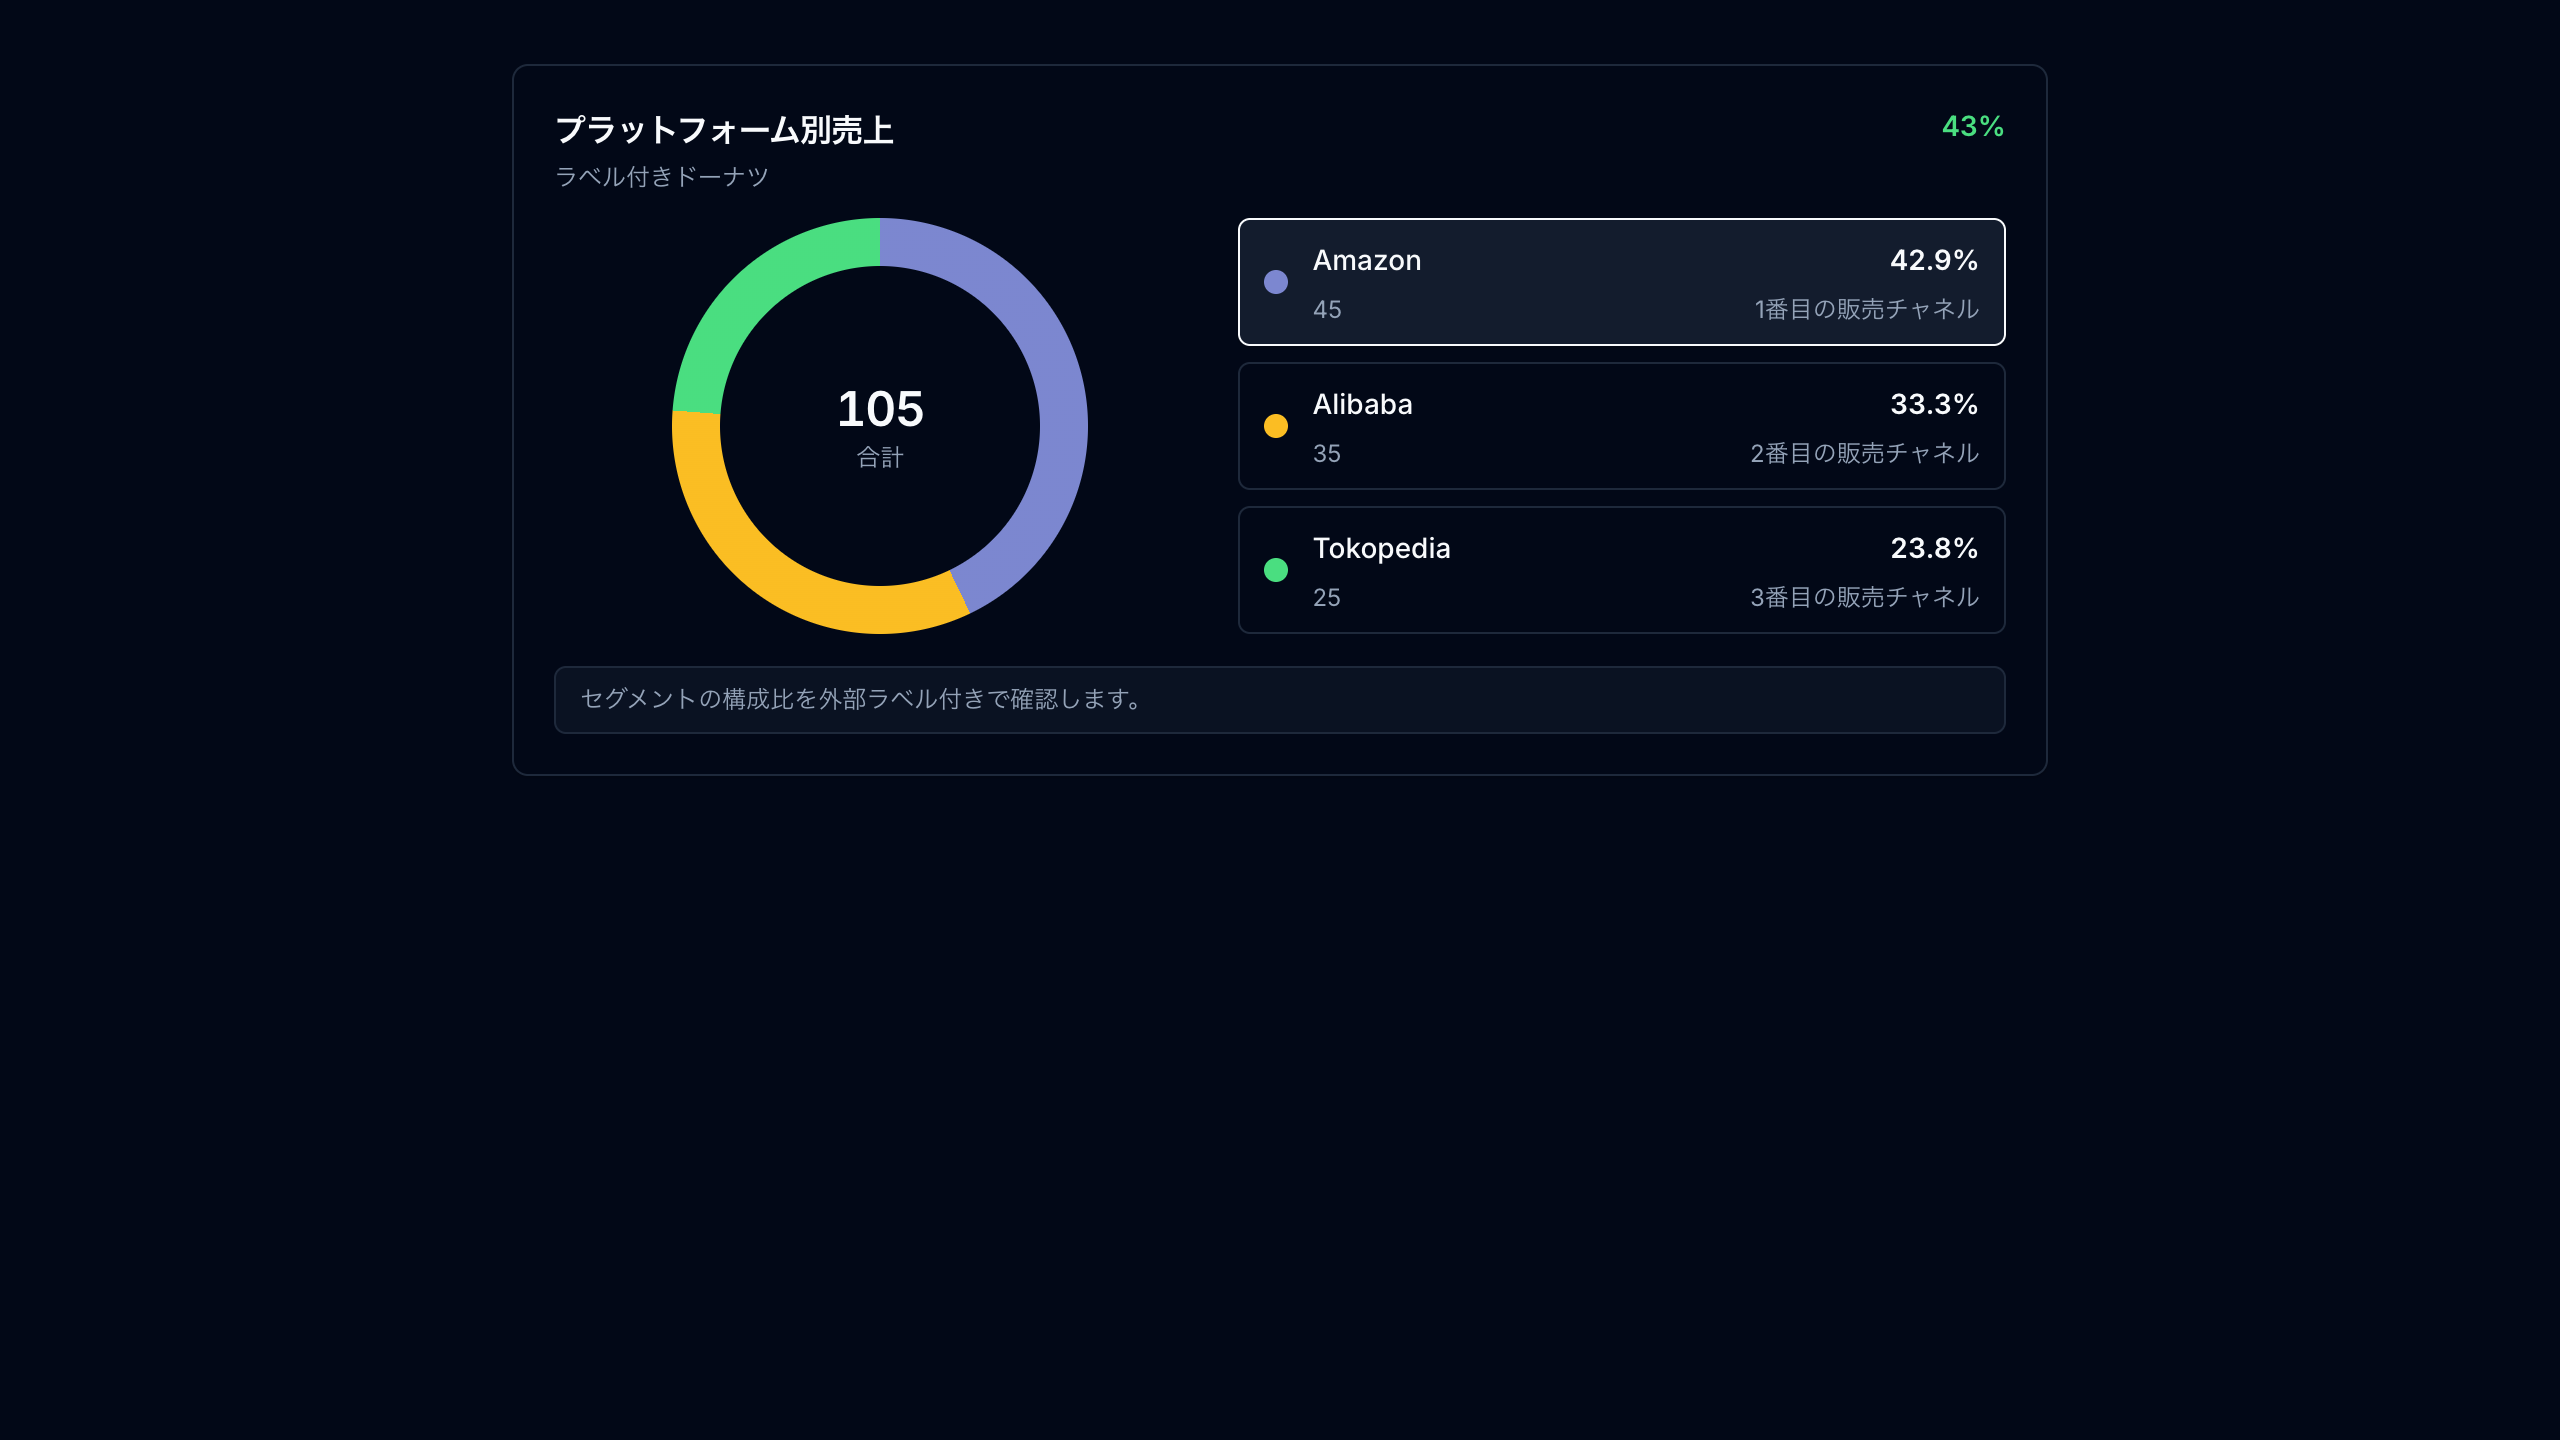Image resolution: width=2560 pixels, height=1440 pixels.
Task: Click the セグメントの構成比 description box
Action: pos(1279,700)
